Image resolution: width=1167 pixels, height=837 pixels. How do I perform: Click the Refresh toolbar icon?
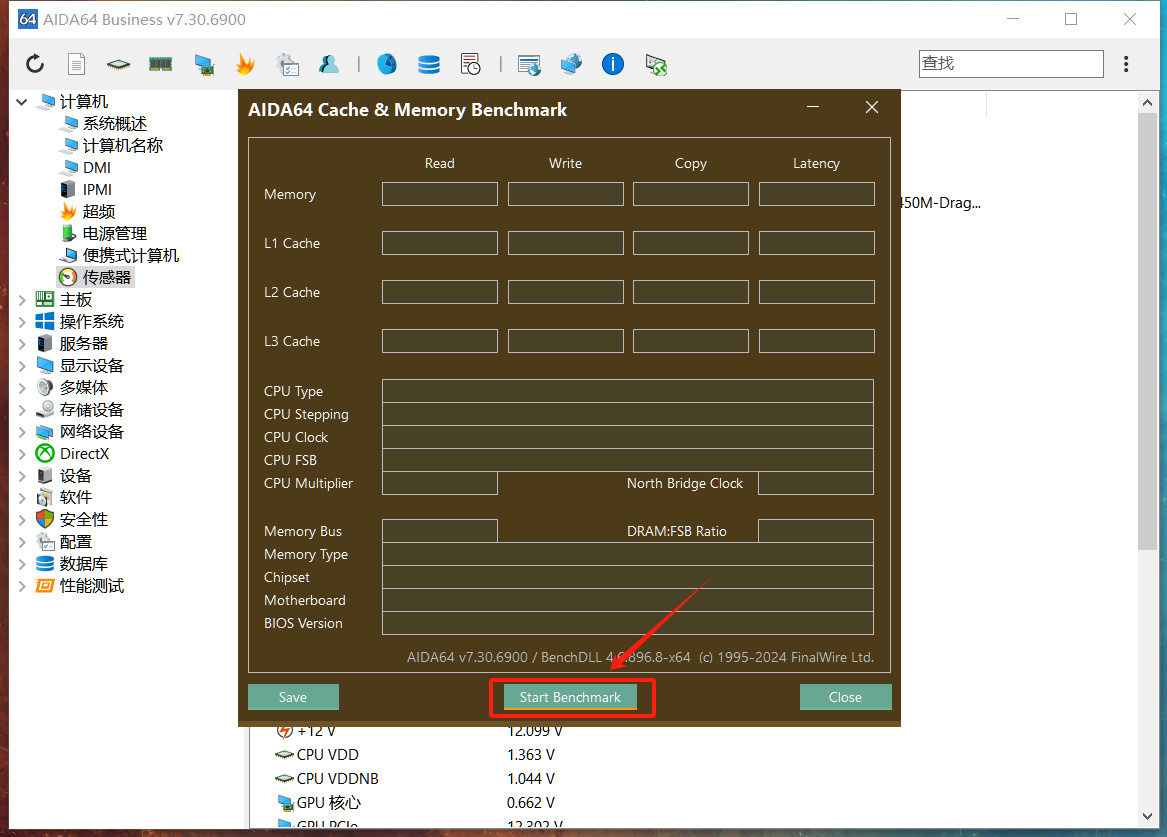click(x=35, y=64)
